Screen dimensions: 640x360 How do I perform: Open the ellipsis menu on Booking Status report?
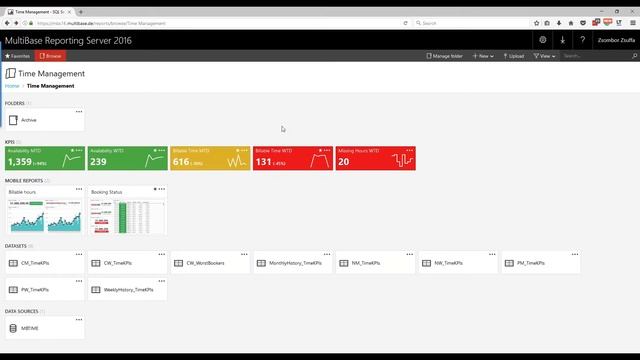point(162,189)
